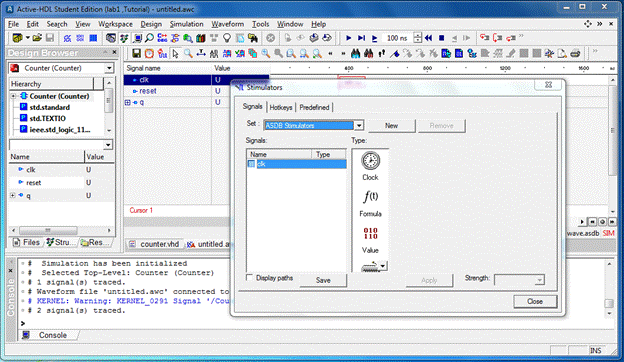Open the Design menu
Viewport: 624px width, 362px height.
pyautogui.click(x=151, y=24)
